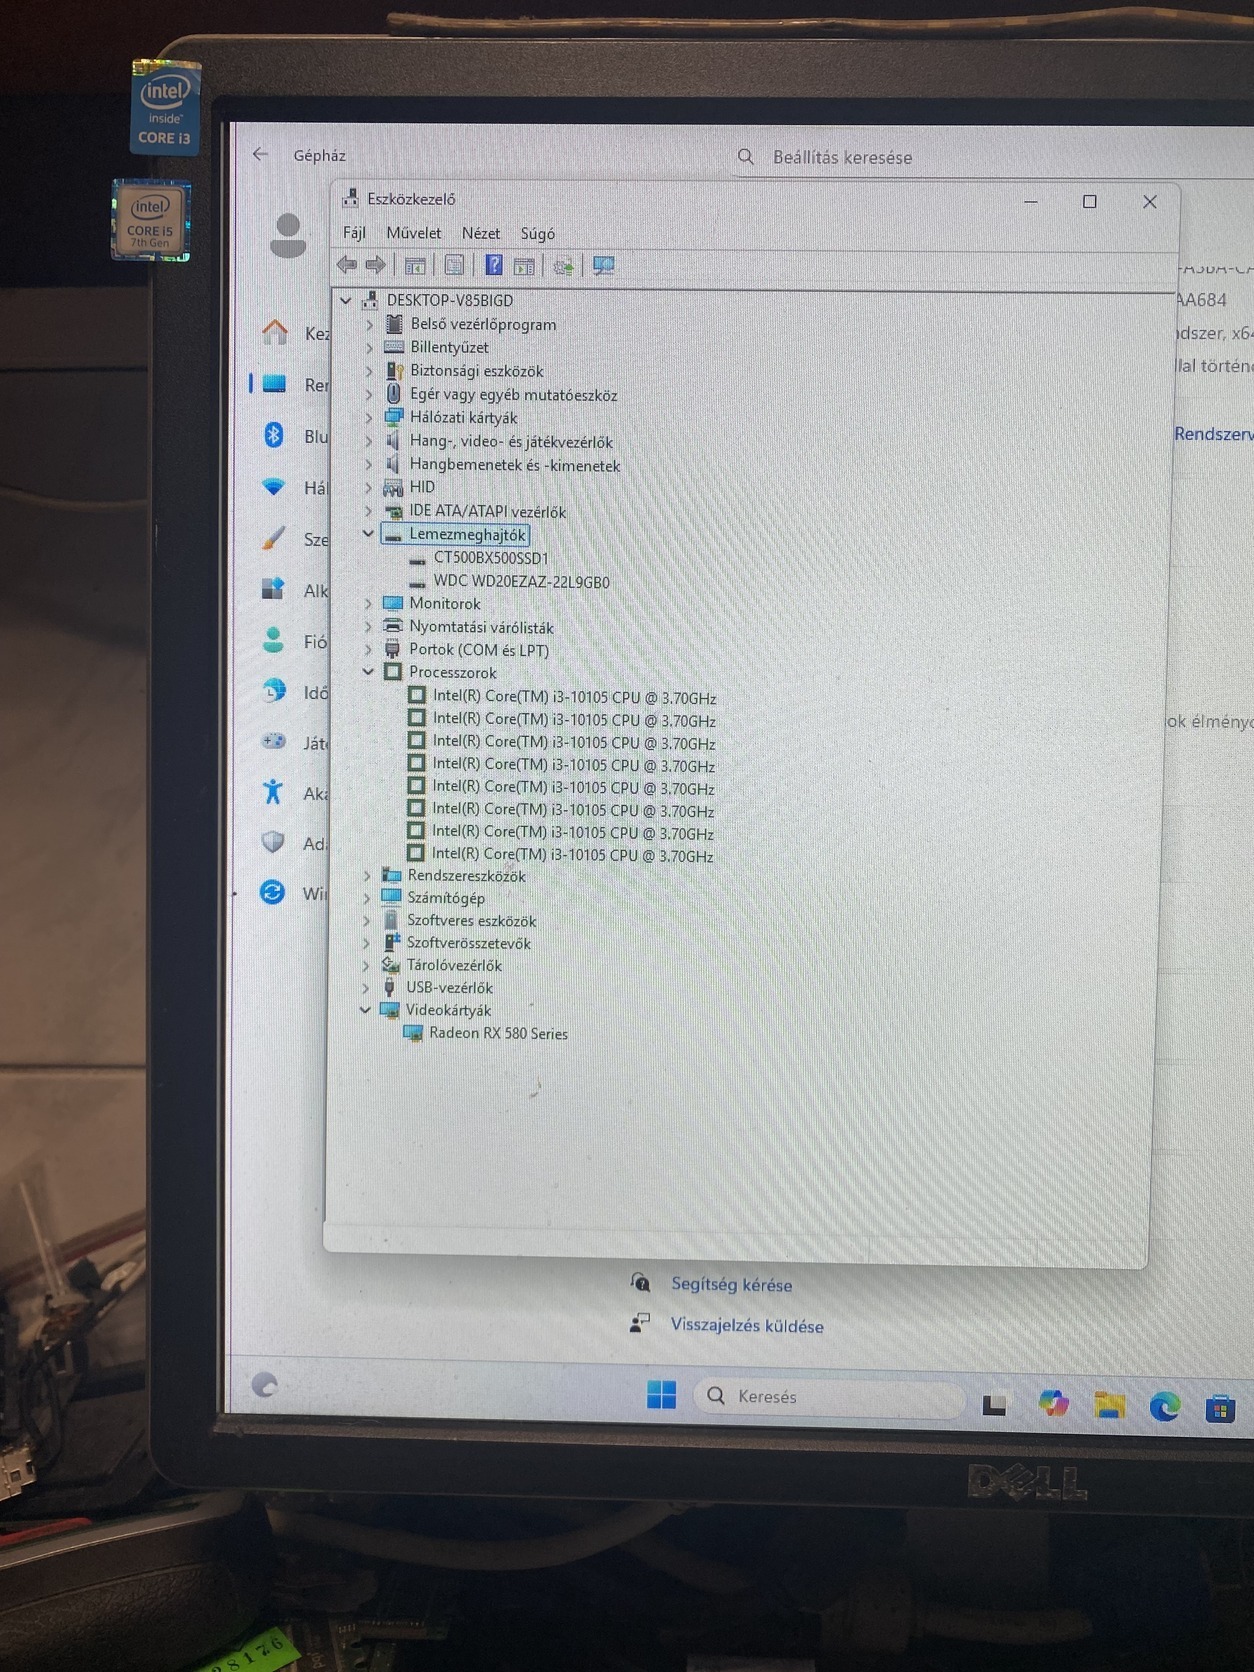1254x1672 pixels.
Task: Expand the Hálózati kártyák category
Action: (369, 418)
